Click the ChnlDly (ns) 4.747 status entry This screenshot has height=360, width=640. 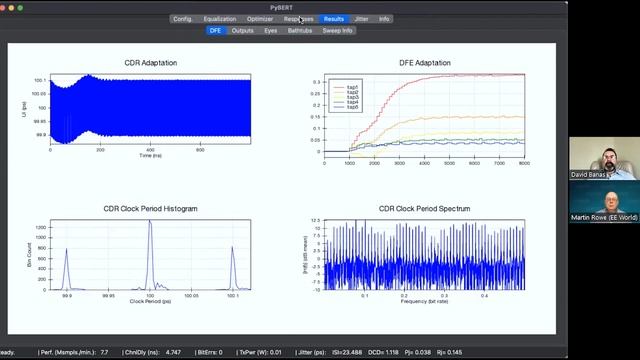pyautogui.click(x=151, y=352)
